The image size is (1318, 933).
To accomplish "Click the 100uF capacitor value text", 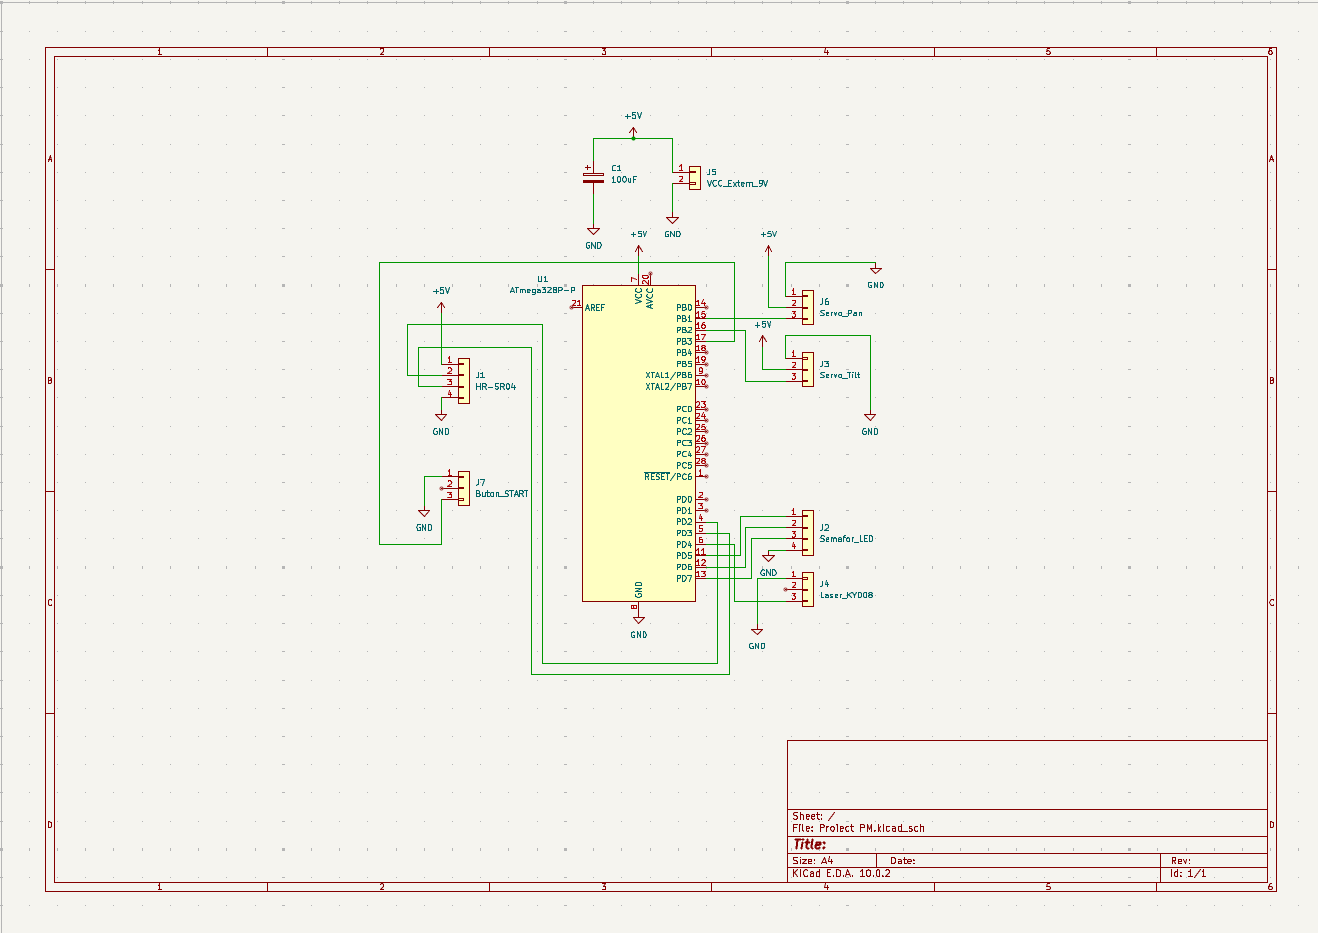I will [x=624, y=180].
